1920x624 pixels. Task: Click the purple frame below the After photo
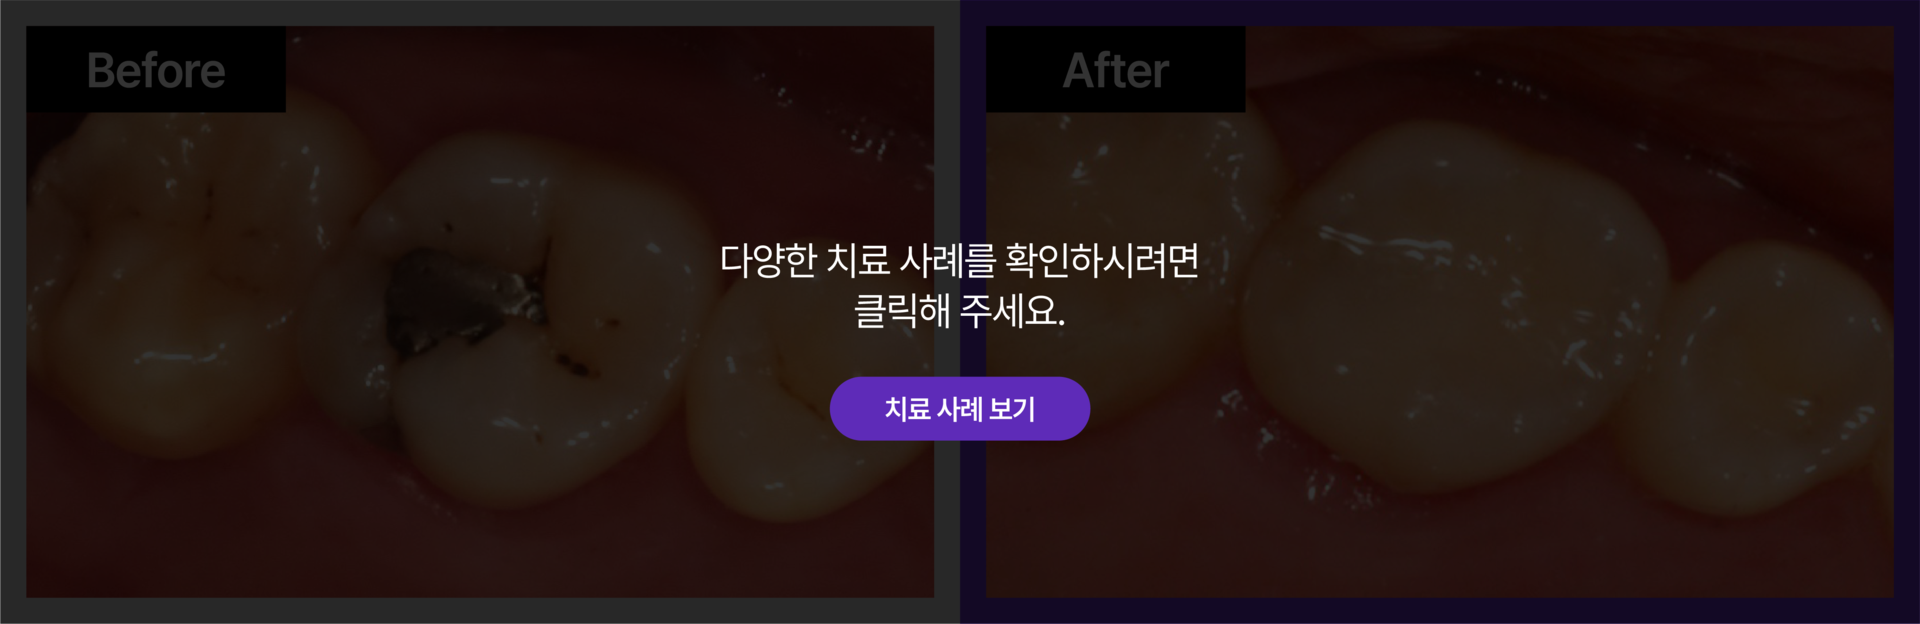click(1439, 610)
